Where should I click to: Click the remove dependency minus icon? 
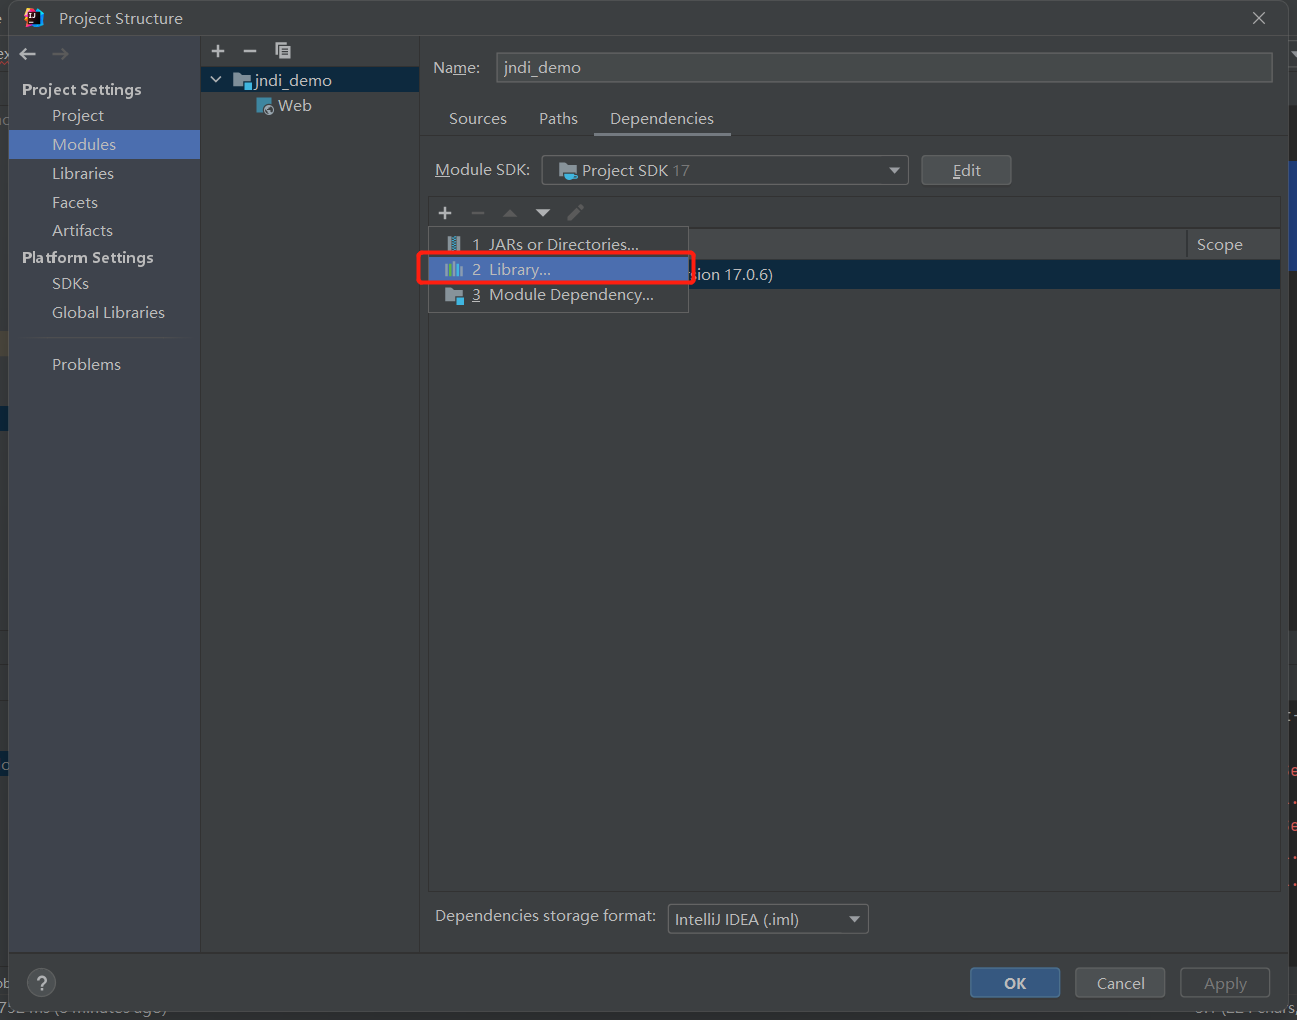478,213
